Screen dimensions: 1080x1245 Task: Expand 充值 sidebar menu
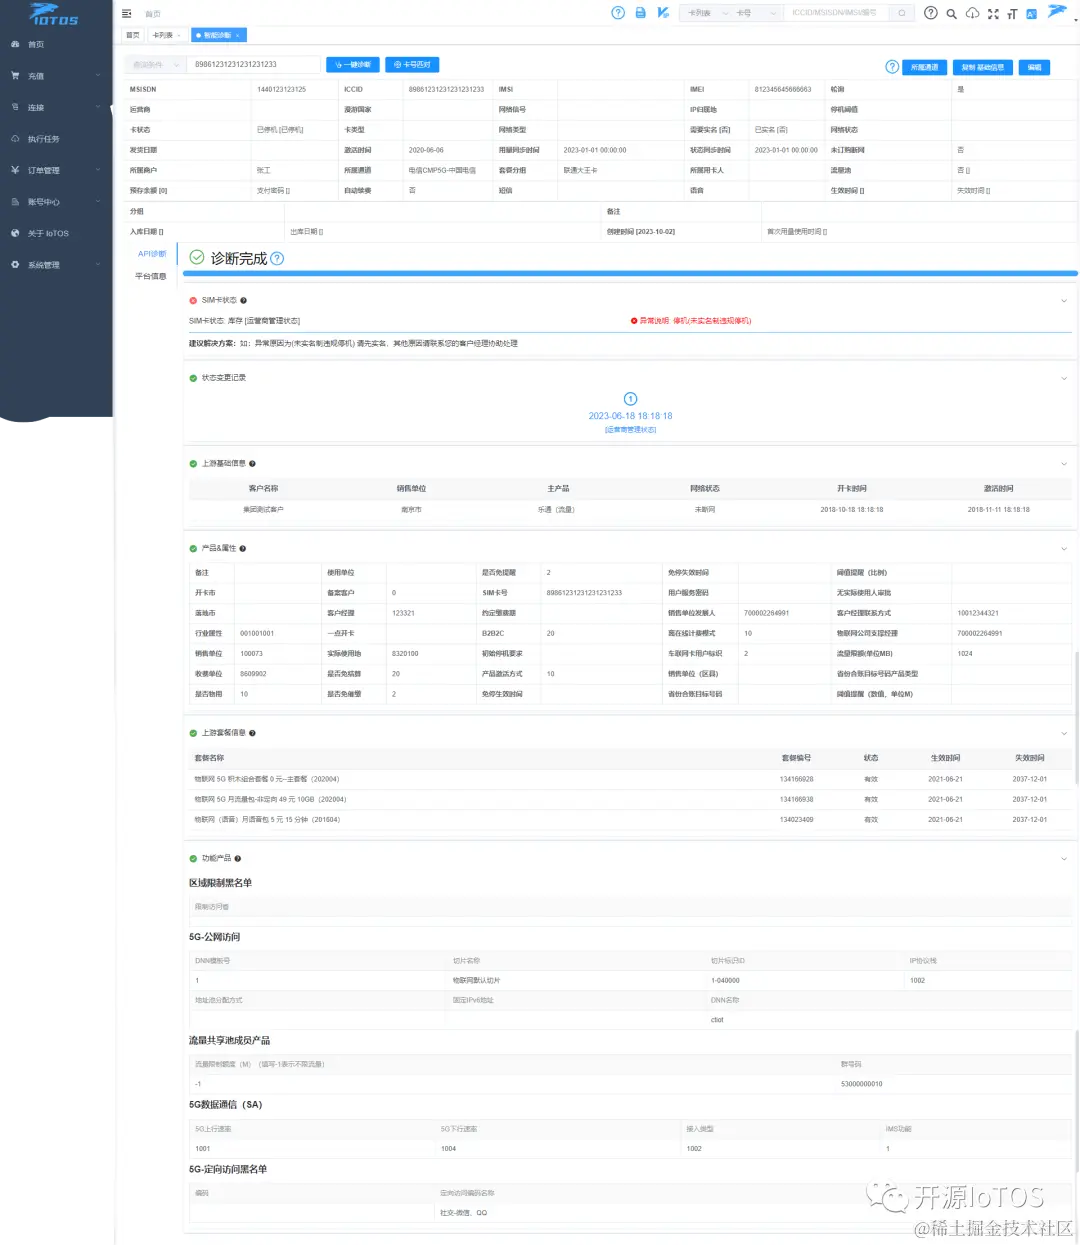(56, 76)
